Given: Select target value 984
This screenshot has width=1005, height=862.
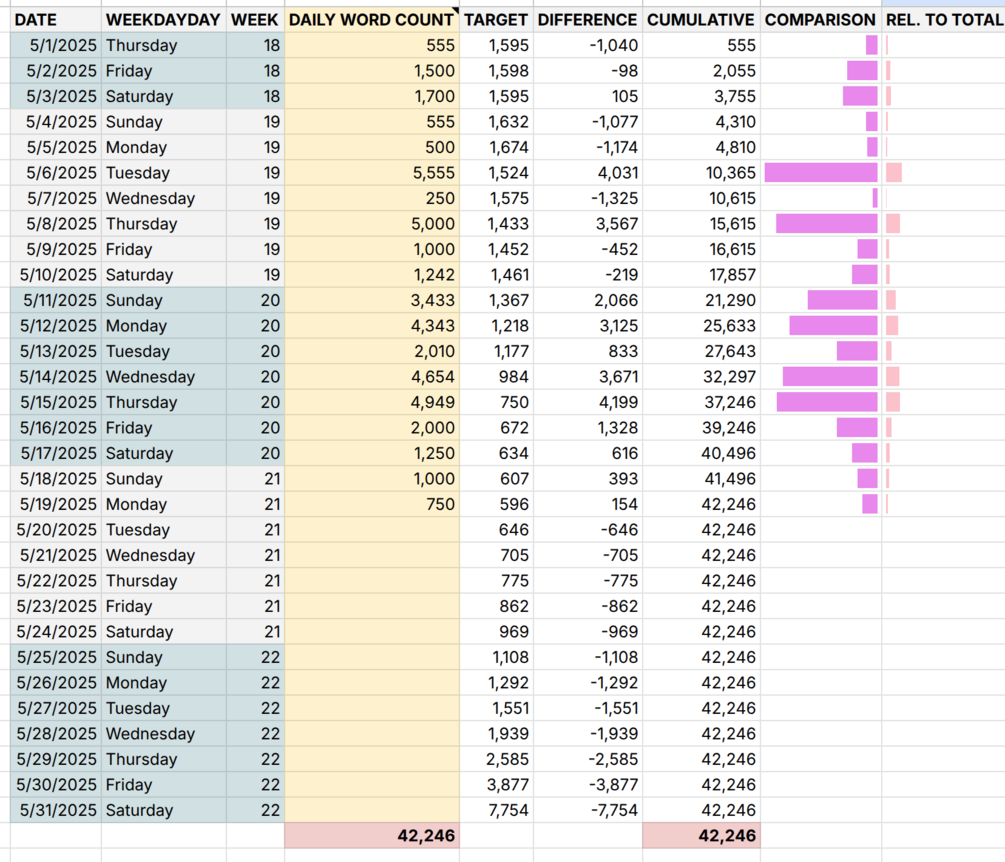Looking at the screenshot, I should (496, 377).
